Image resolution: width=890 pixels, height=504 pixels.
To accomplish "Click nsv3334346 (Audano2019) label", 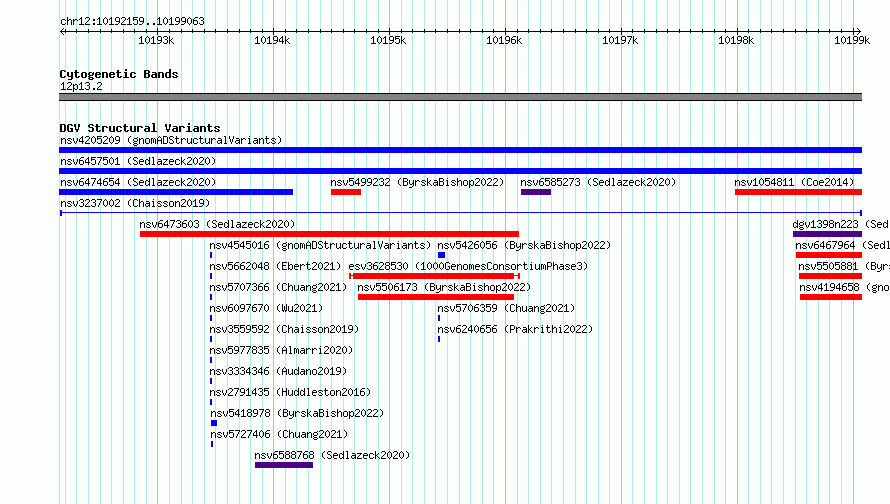I will pyautogui.click(x=278, y=371).
